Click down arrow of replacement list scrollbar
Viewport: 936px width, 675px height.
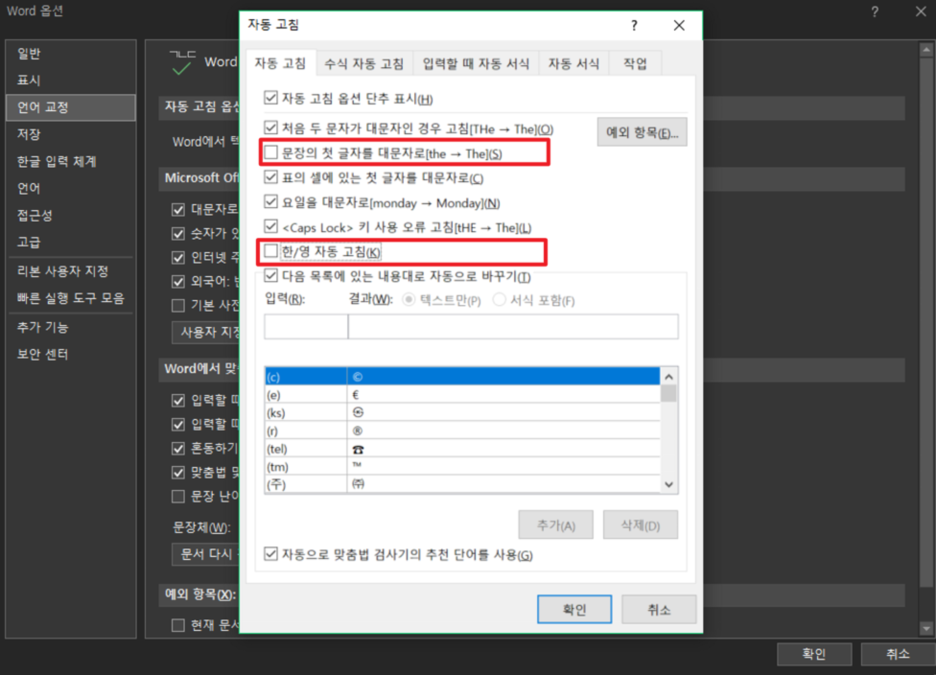pyautogui.click(x=669, y=484)
